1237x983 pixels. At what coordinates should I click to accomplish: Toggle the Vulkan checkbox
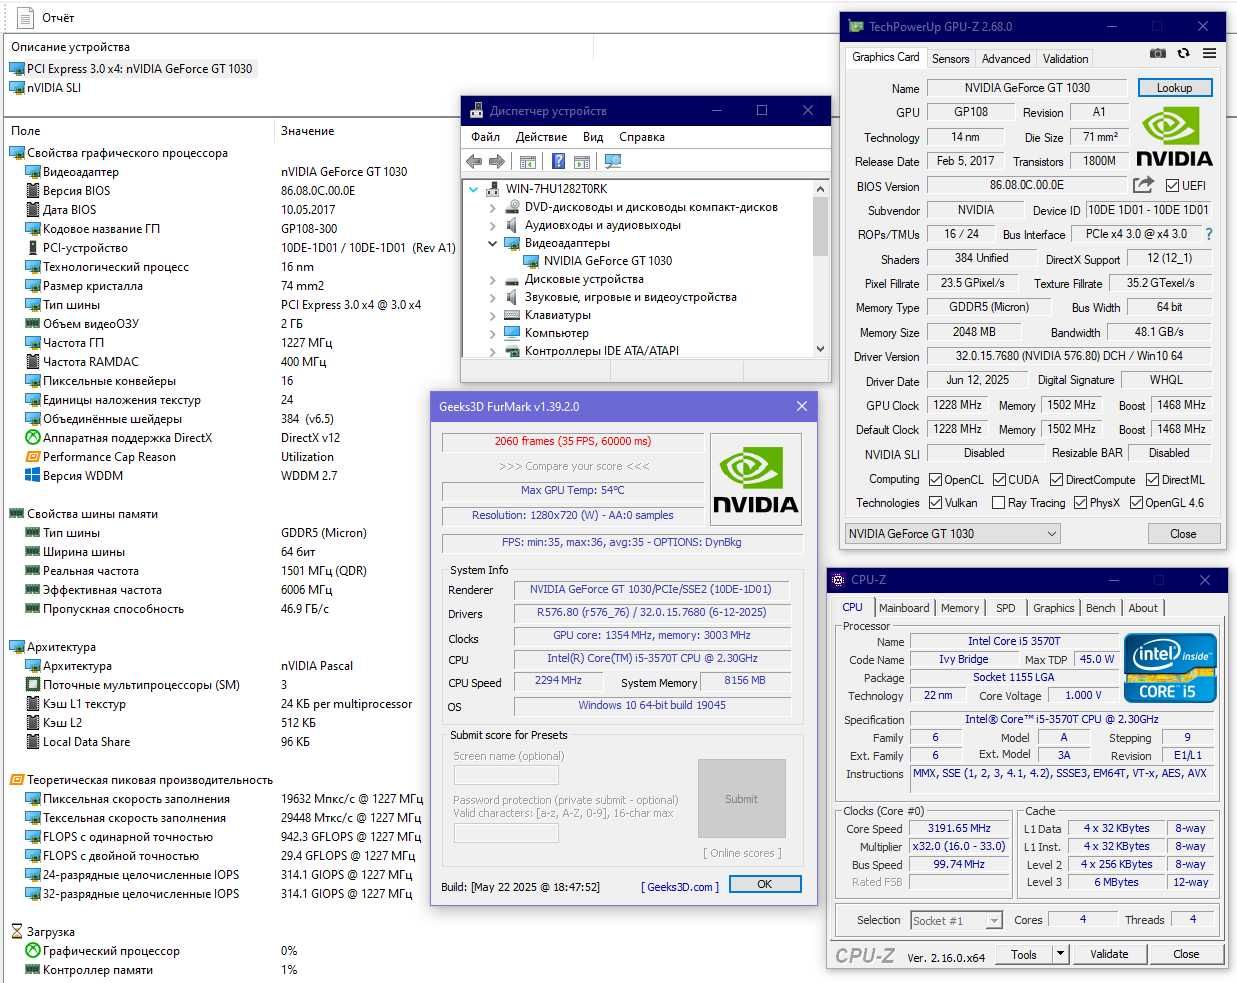point(935,503)
